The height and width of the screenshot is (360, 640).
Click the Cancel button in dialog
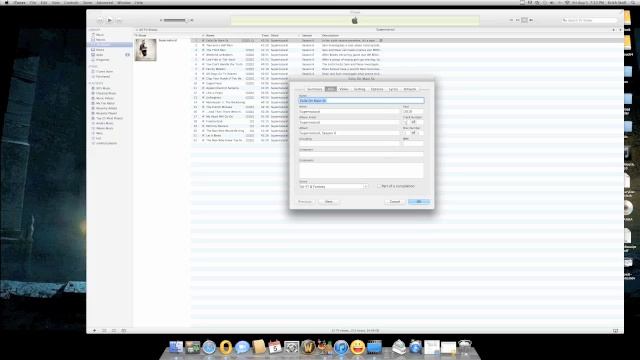coord(395,202)
